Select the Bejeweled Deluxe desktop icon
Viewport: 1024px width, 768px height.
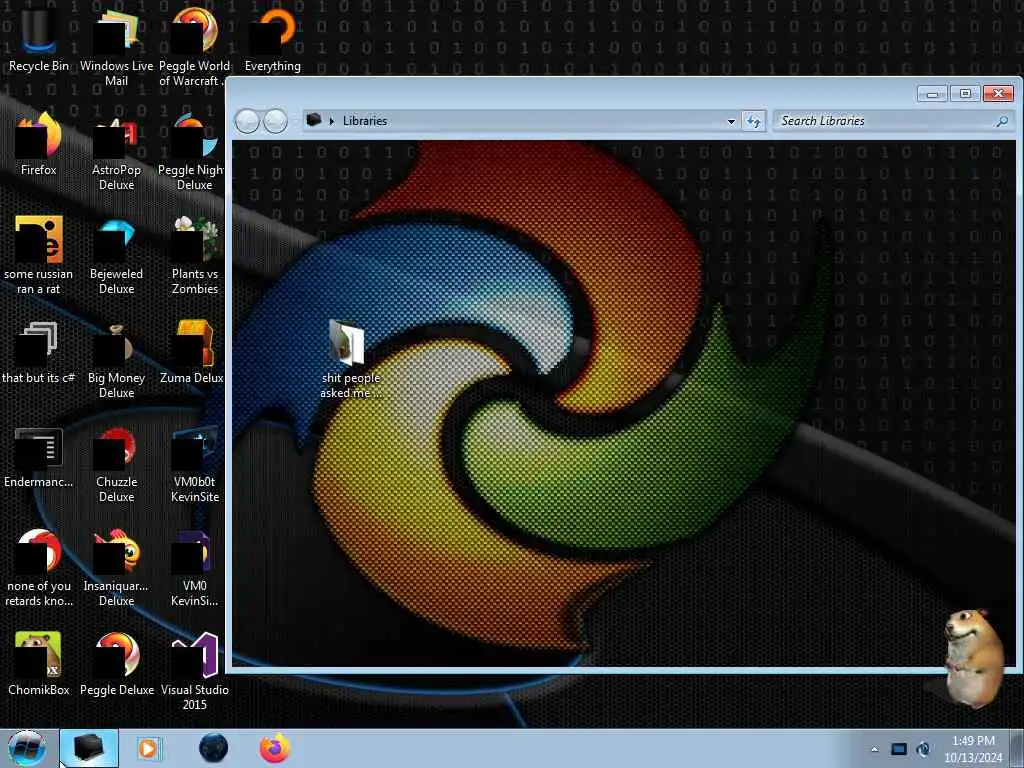pos(116,255)
